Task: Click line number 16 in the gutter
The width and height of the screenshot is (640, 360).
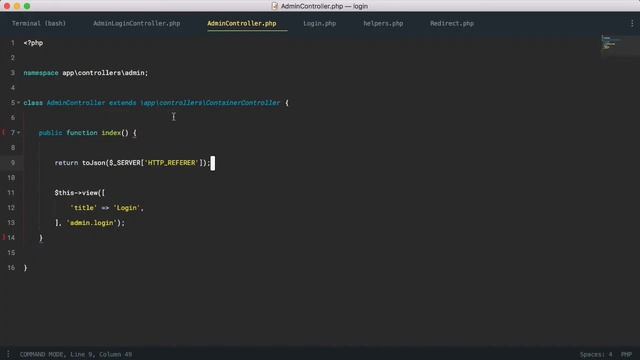Action: point(11,268)
